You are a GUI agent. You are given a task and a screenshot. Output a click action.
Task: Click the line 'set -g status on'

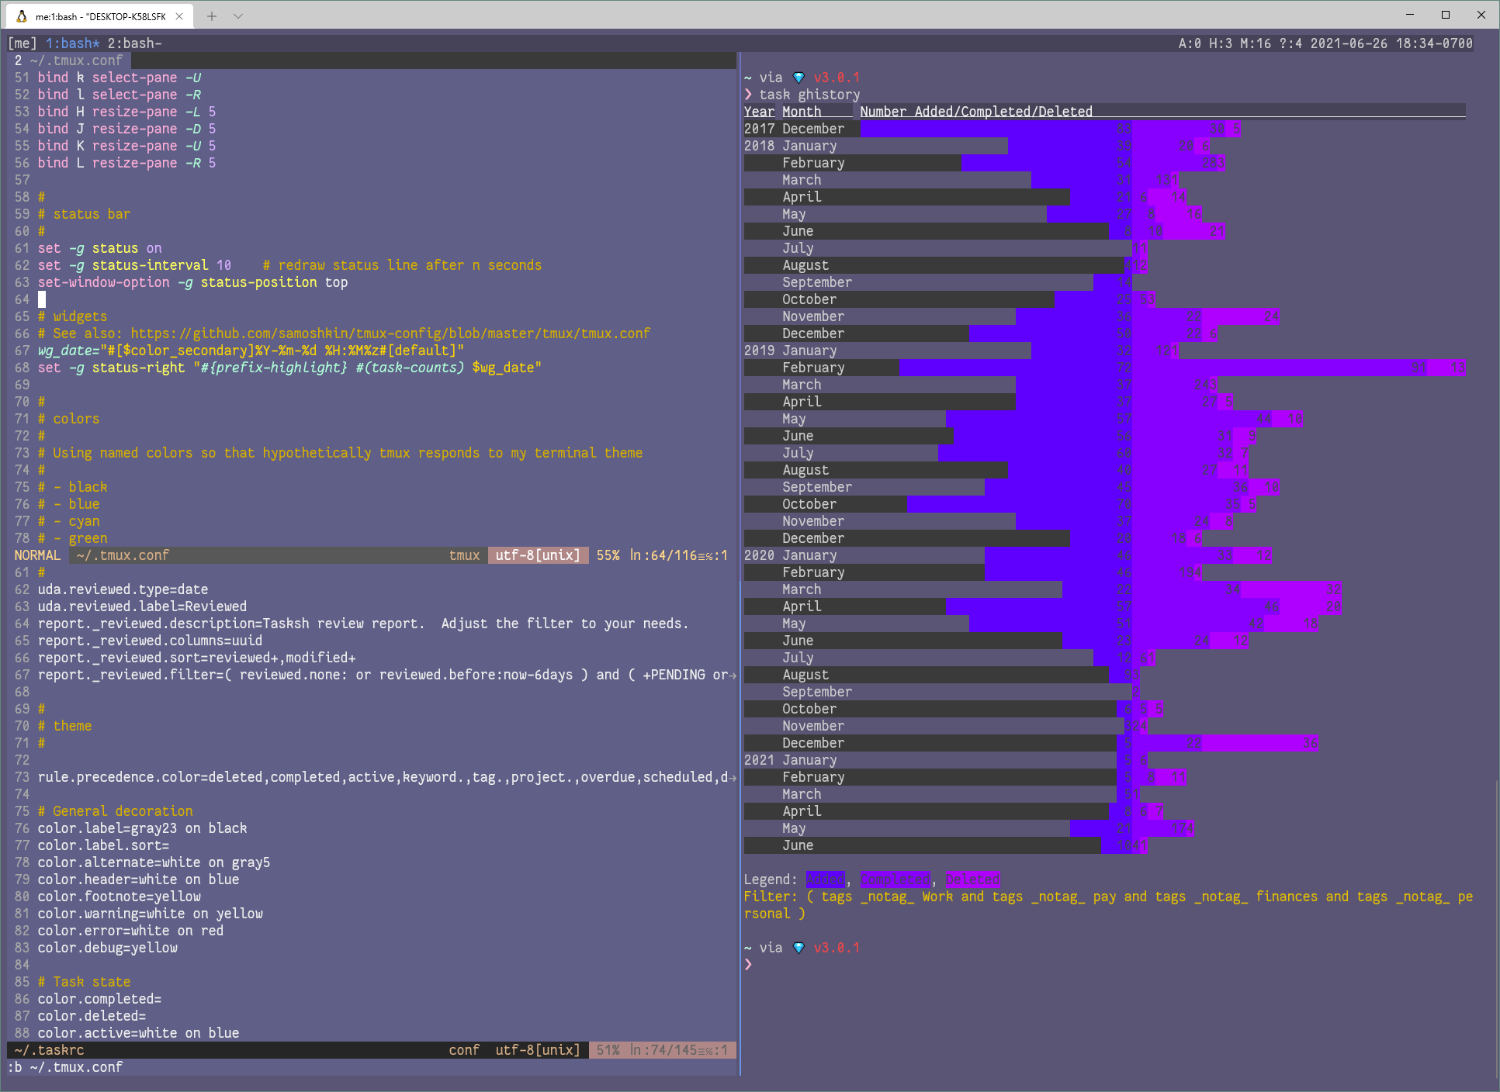click(100, 248)
